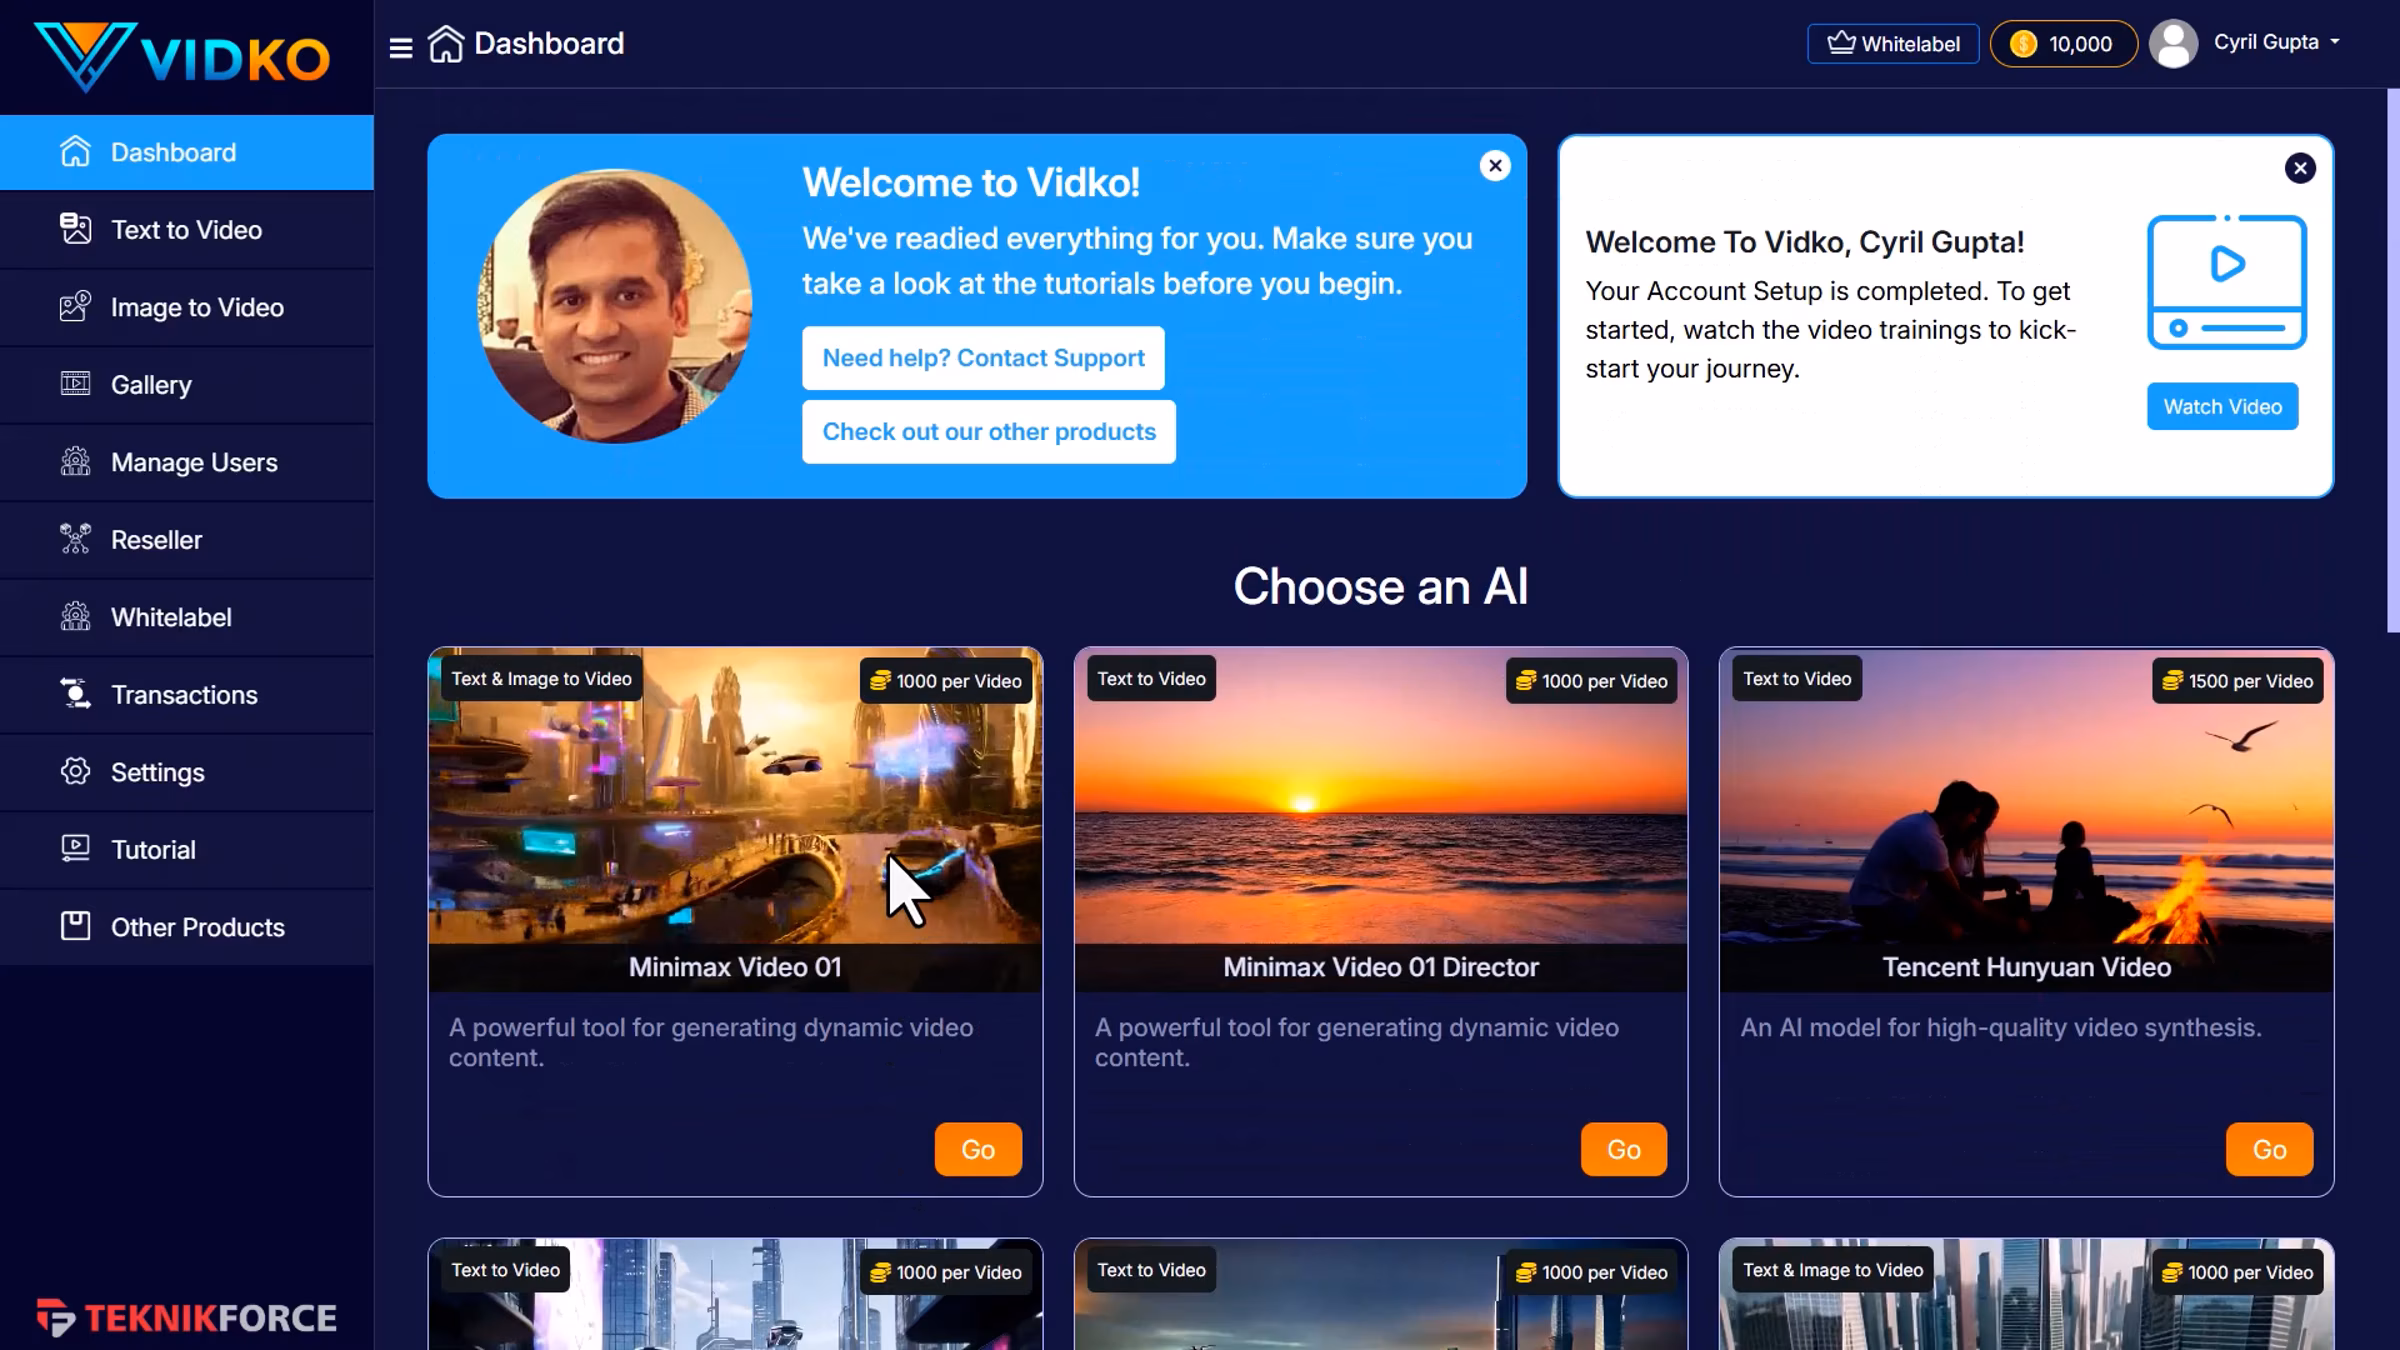Open Other Products menu item
The image size is (2400, 1350).
tap(197, 927)
